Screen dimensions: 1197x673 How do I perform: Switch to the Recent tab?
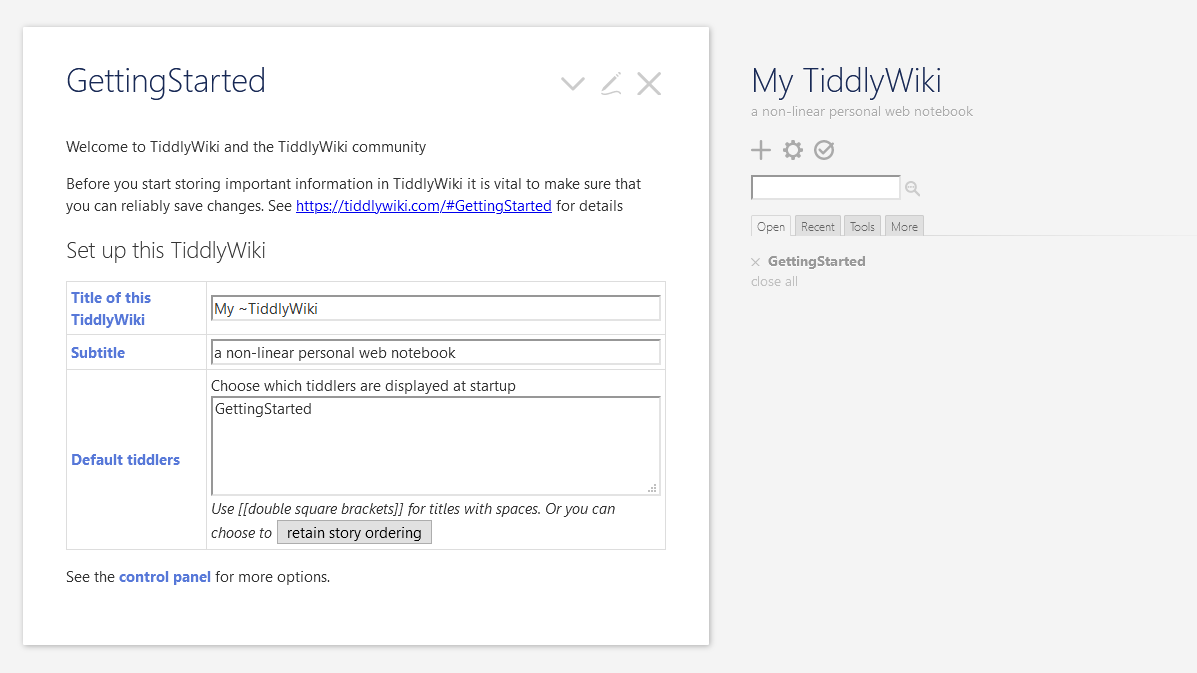(x=818, y=227)
